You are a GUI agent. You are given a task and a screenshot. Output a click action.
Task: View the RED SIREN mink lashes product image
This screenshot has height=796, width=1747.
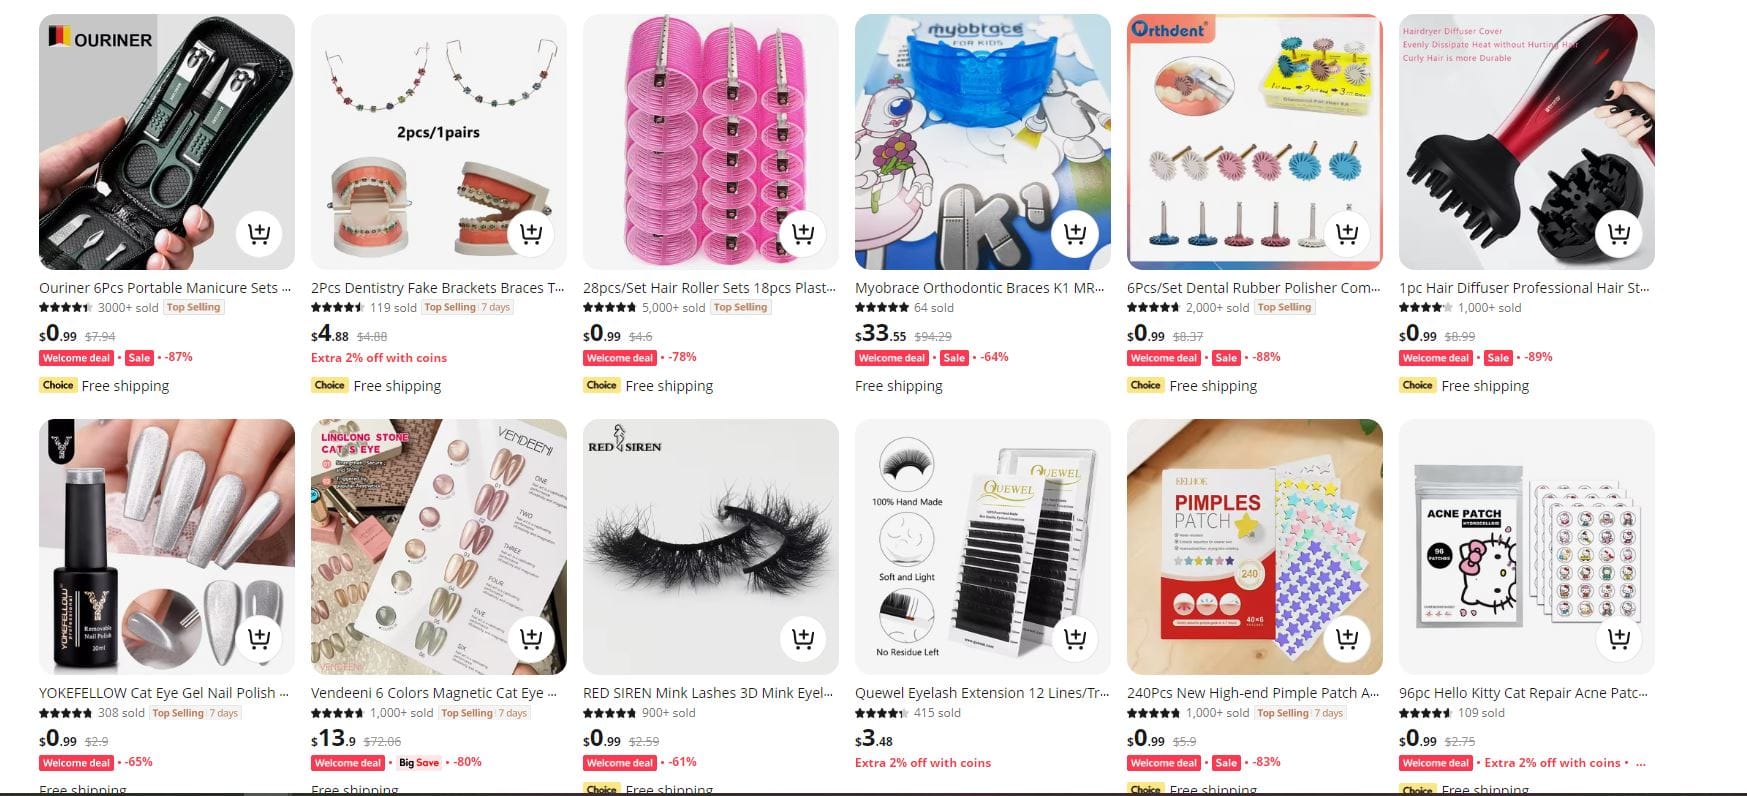[711, 547]
